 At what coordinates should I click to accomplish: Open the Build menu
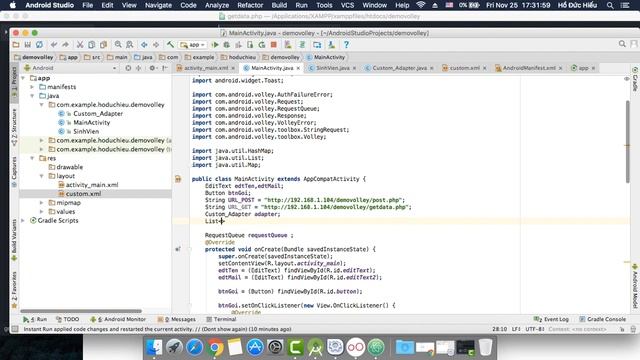pos(279,5)
